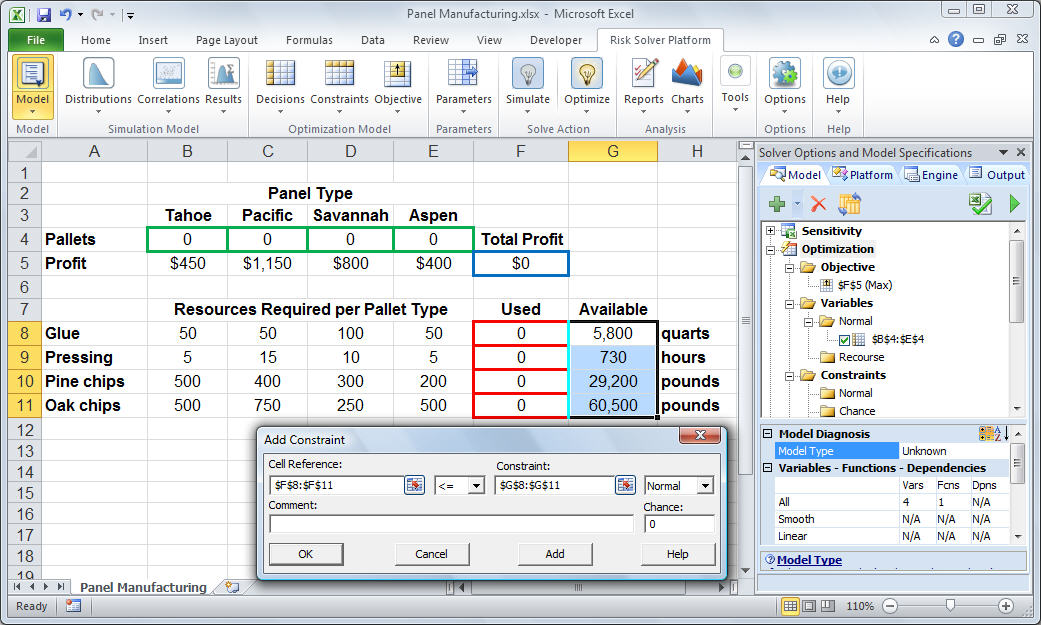Open the Charts analysis tool

(x=687, y=75)
